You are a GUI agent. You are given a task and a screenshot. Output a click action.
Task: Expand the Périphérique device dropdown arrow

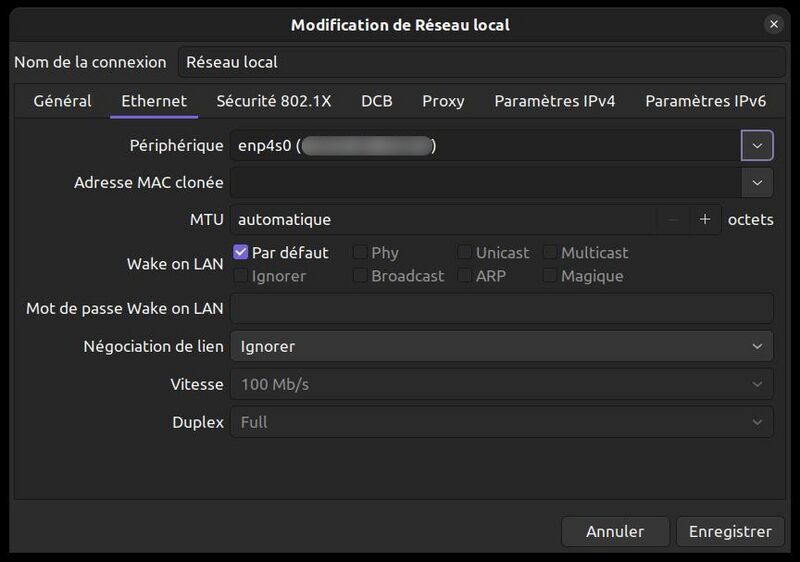(757, 146)
